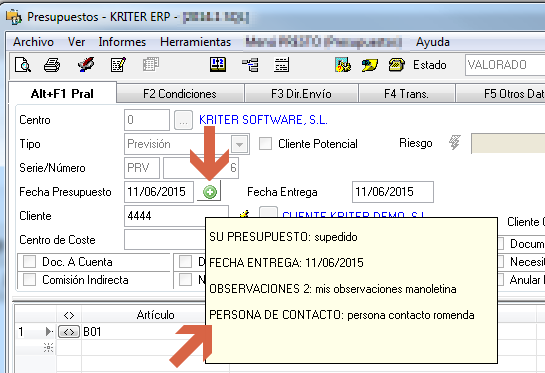The height and width of the screenshot is (373, 545).
Task: Expand row 1 with the arrow marker
Action: [49, 332]
